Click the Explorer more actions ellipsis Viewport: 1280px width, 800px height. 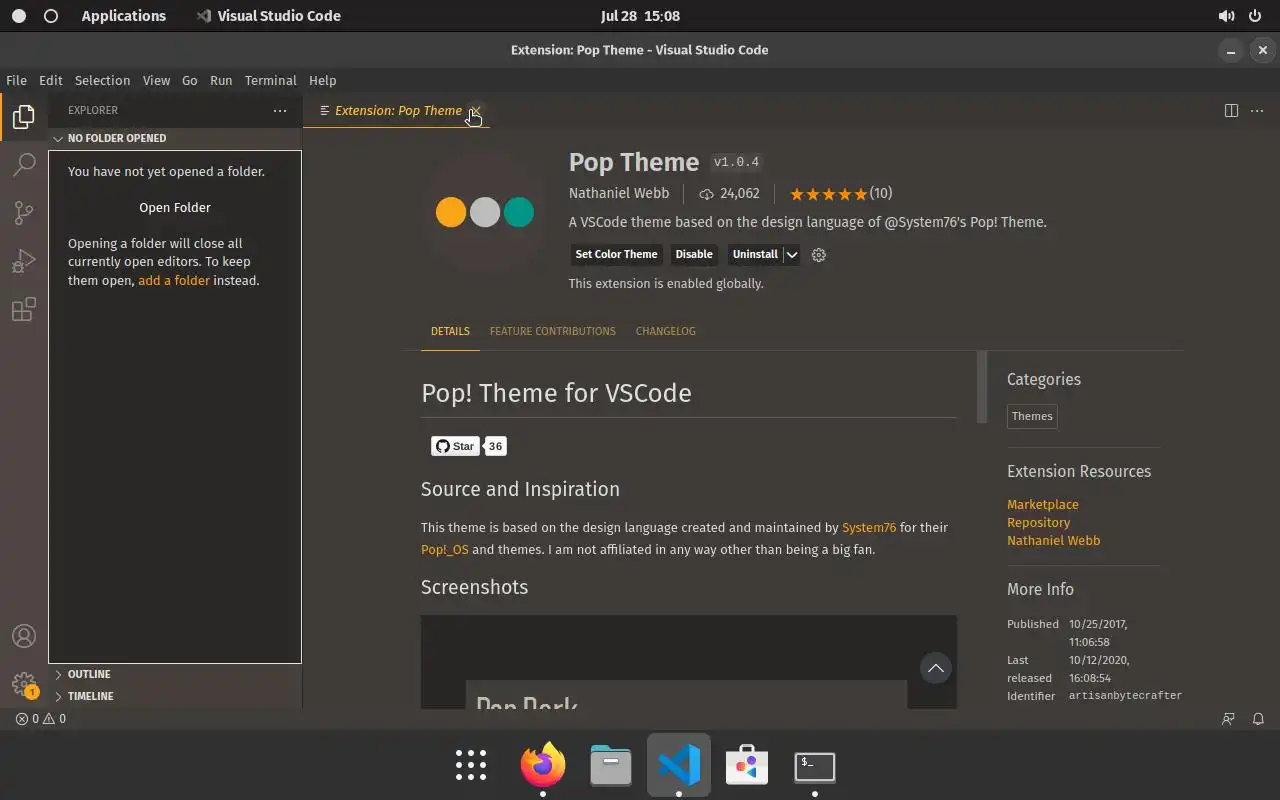click(280, 111)
